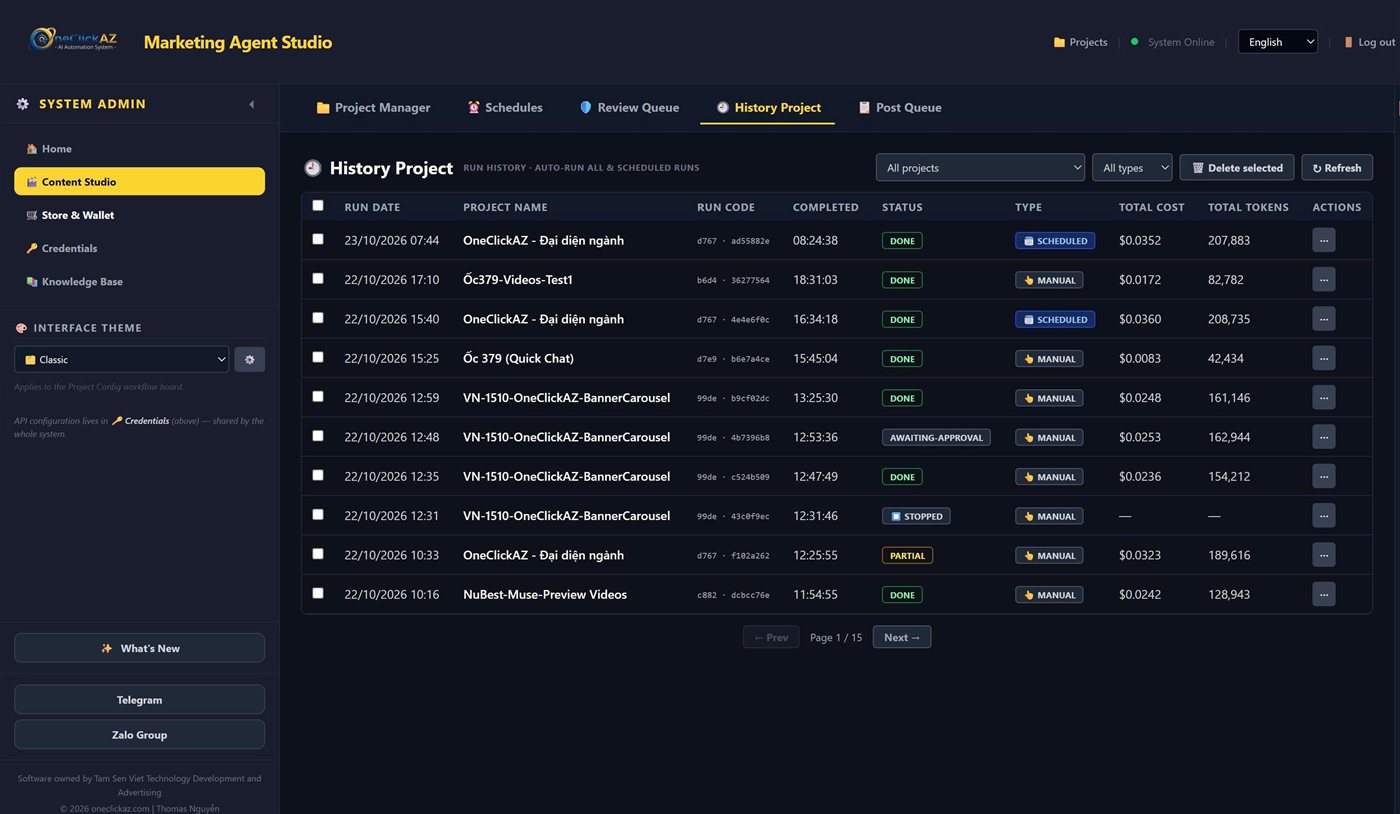Open actions menu for the STOPPED run
1400x814 pixels.
[1324, 516]
